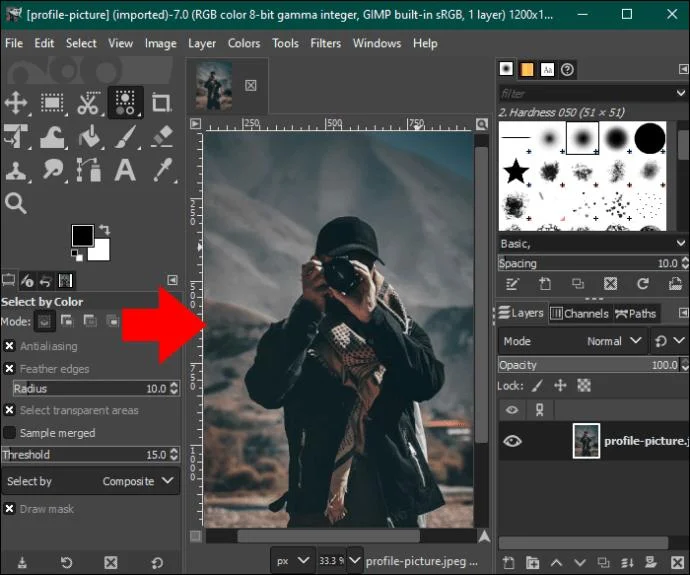Click Refresh brushes icon

tap(643, 284)
